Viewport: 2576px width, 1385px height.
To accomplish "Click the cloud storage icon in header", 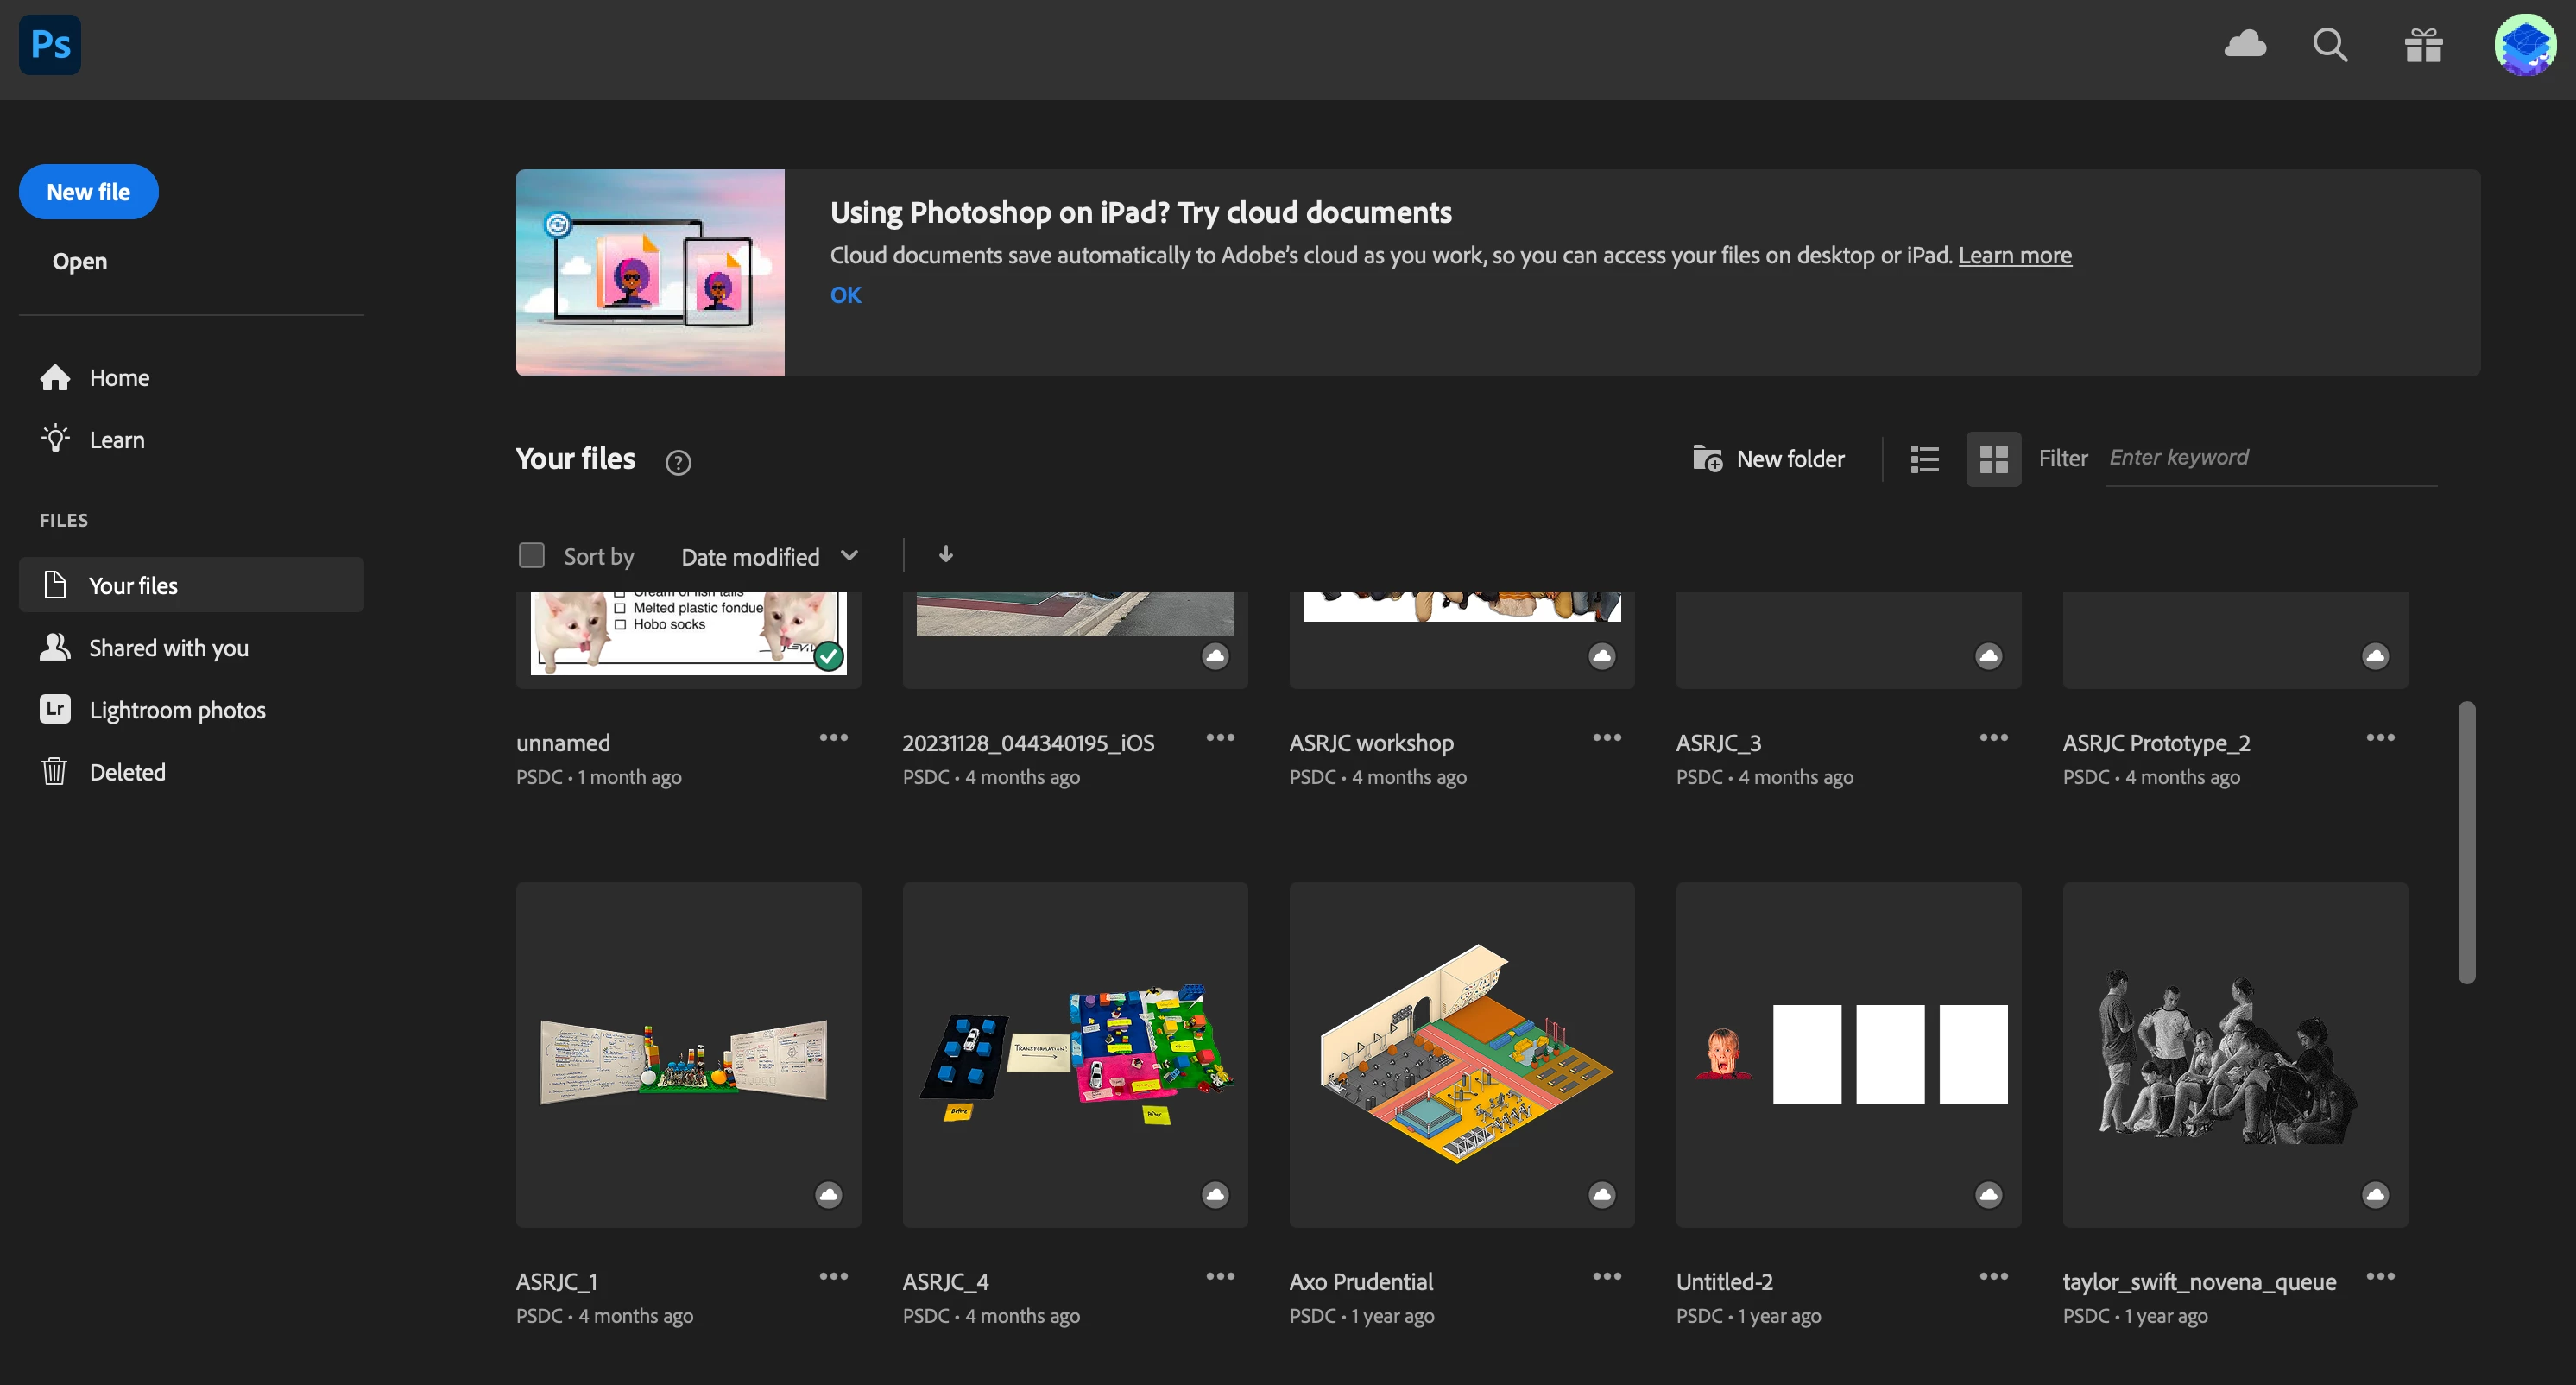I will pos(2245,44).
